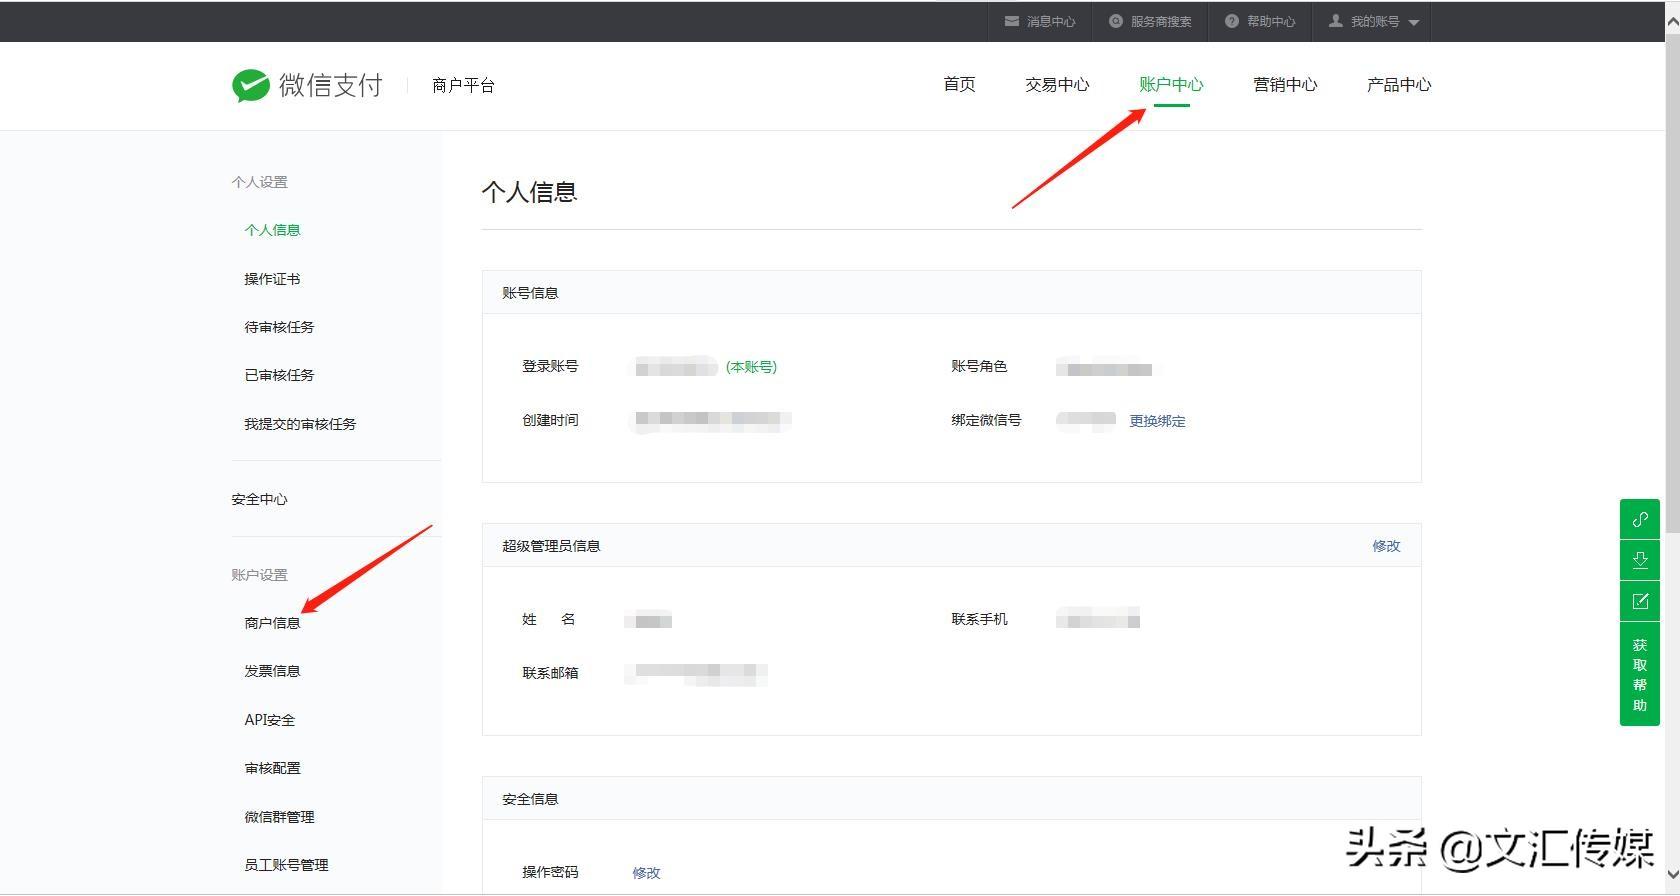Viewport: 1680px width, 896px height.
Task: Click the 服务商搜索 search icon
Action: tap(1116, 21)
